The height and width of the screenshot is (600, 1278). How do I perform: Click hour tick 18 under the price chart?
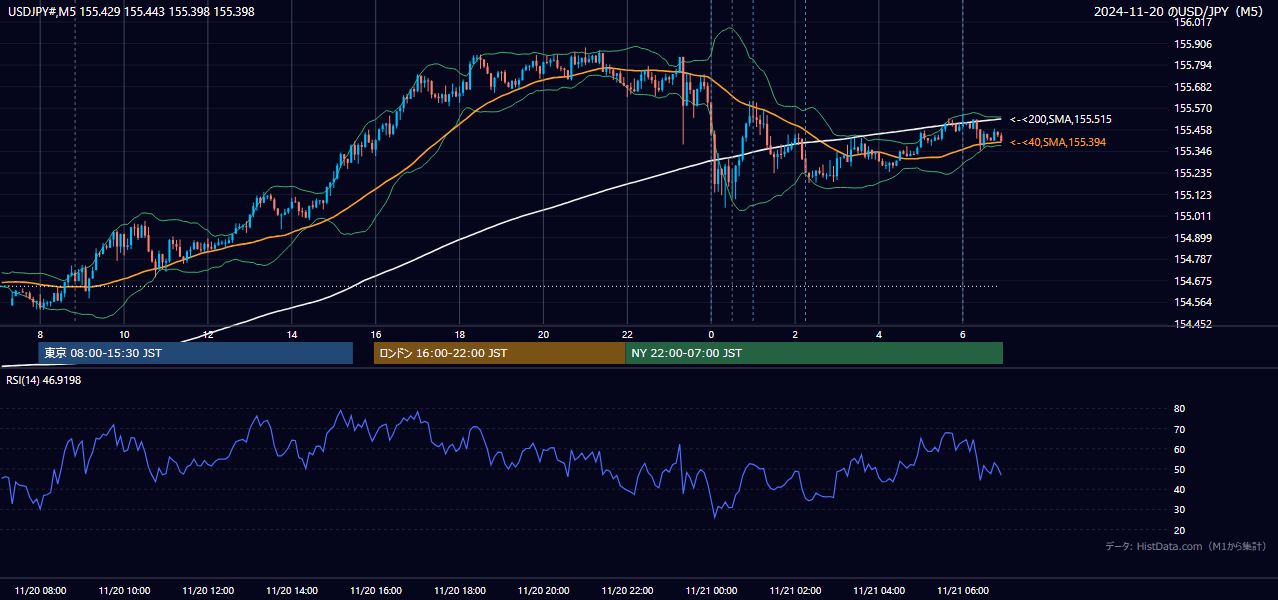coord(460,334)
